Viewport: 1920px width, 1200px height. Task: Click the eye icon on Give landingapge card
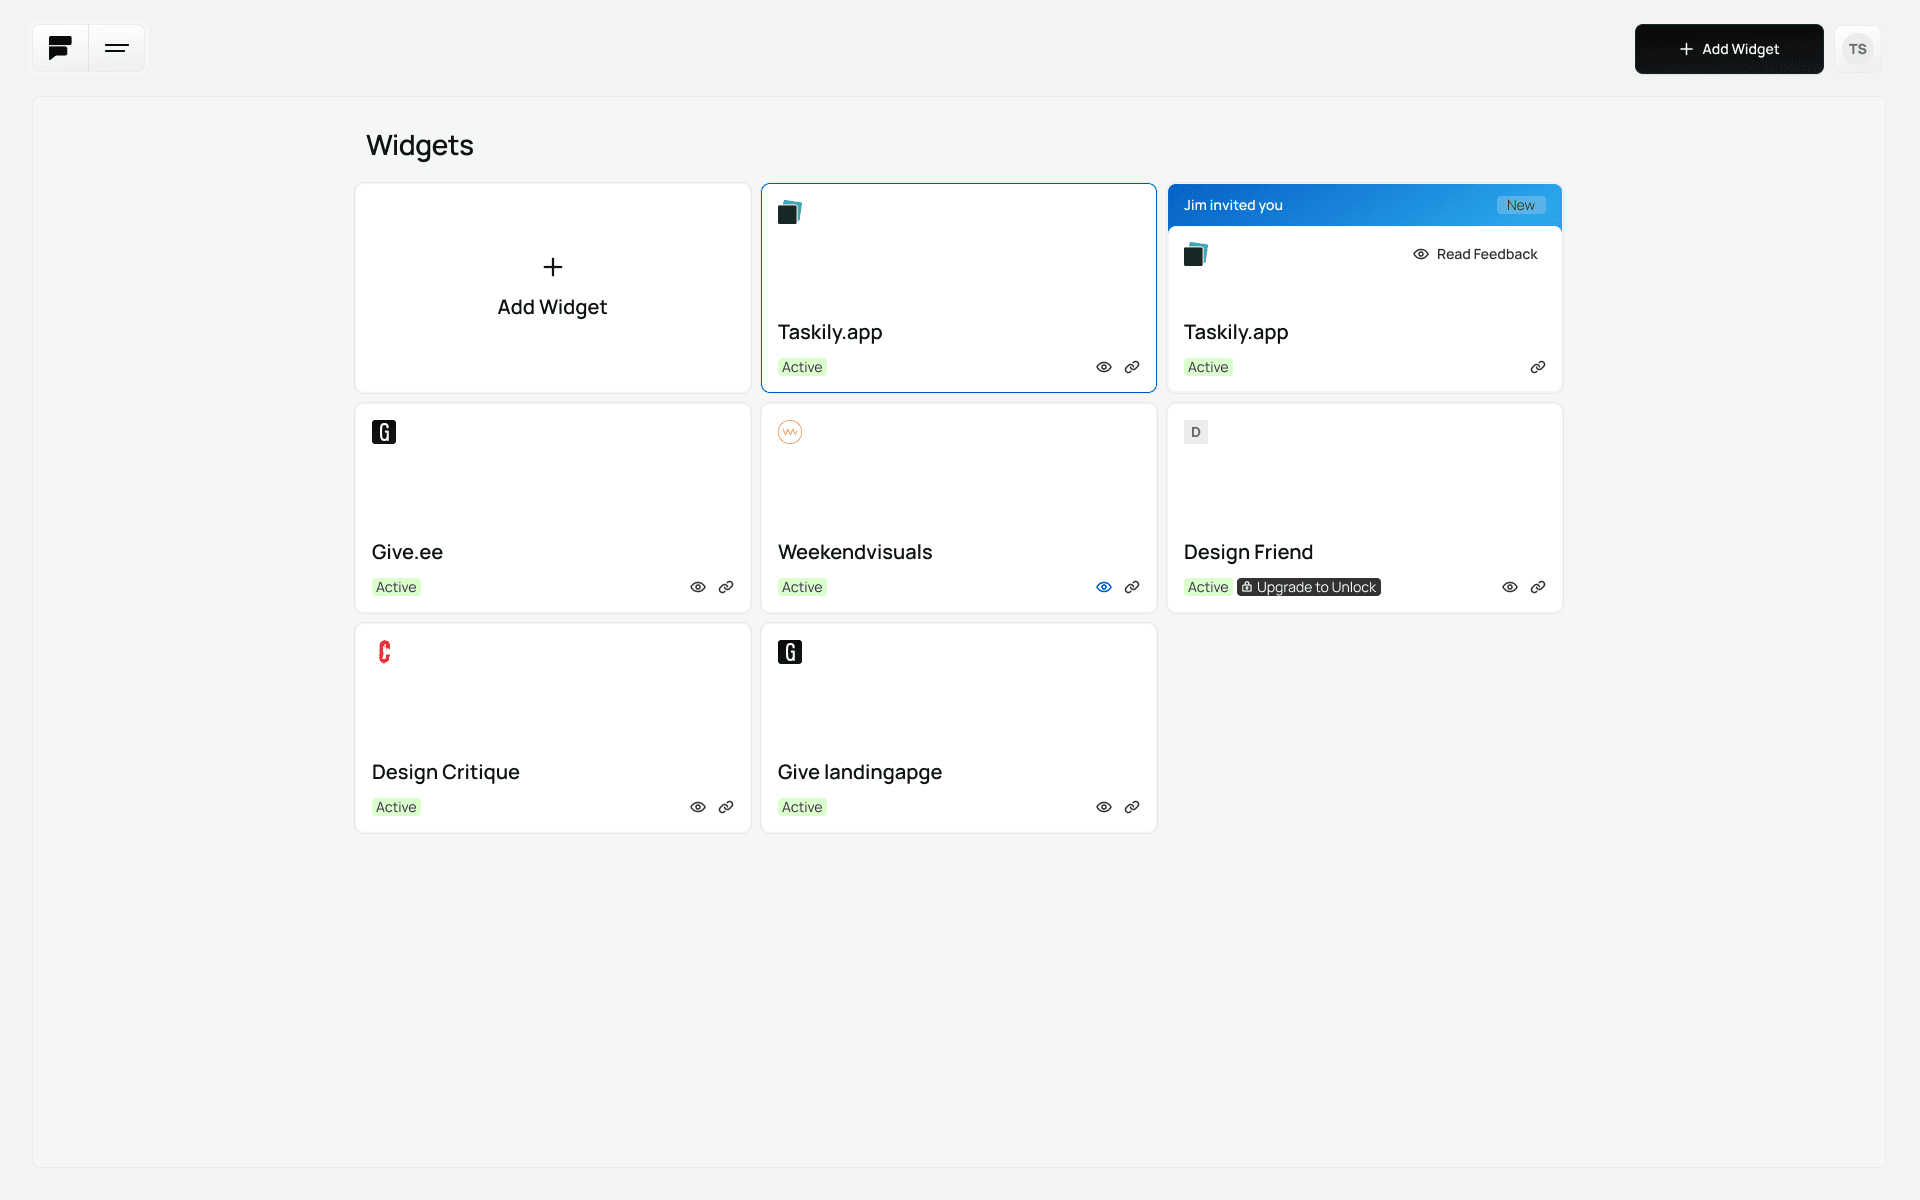coord(1104,807)
